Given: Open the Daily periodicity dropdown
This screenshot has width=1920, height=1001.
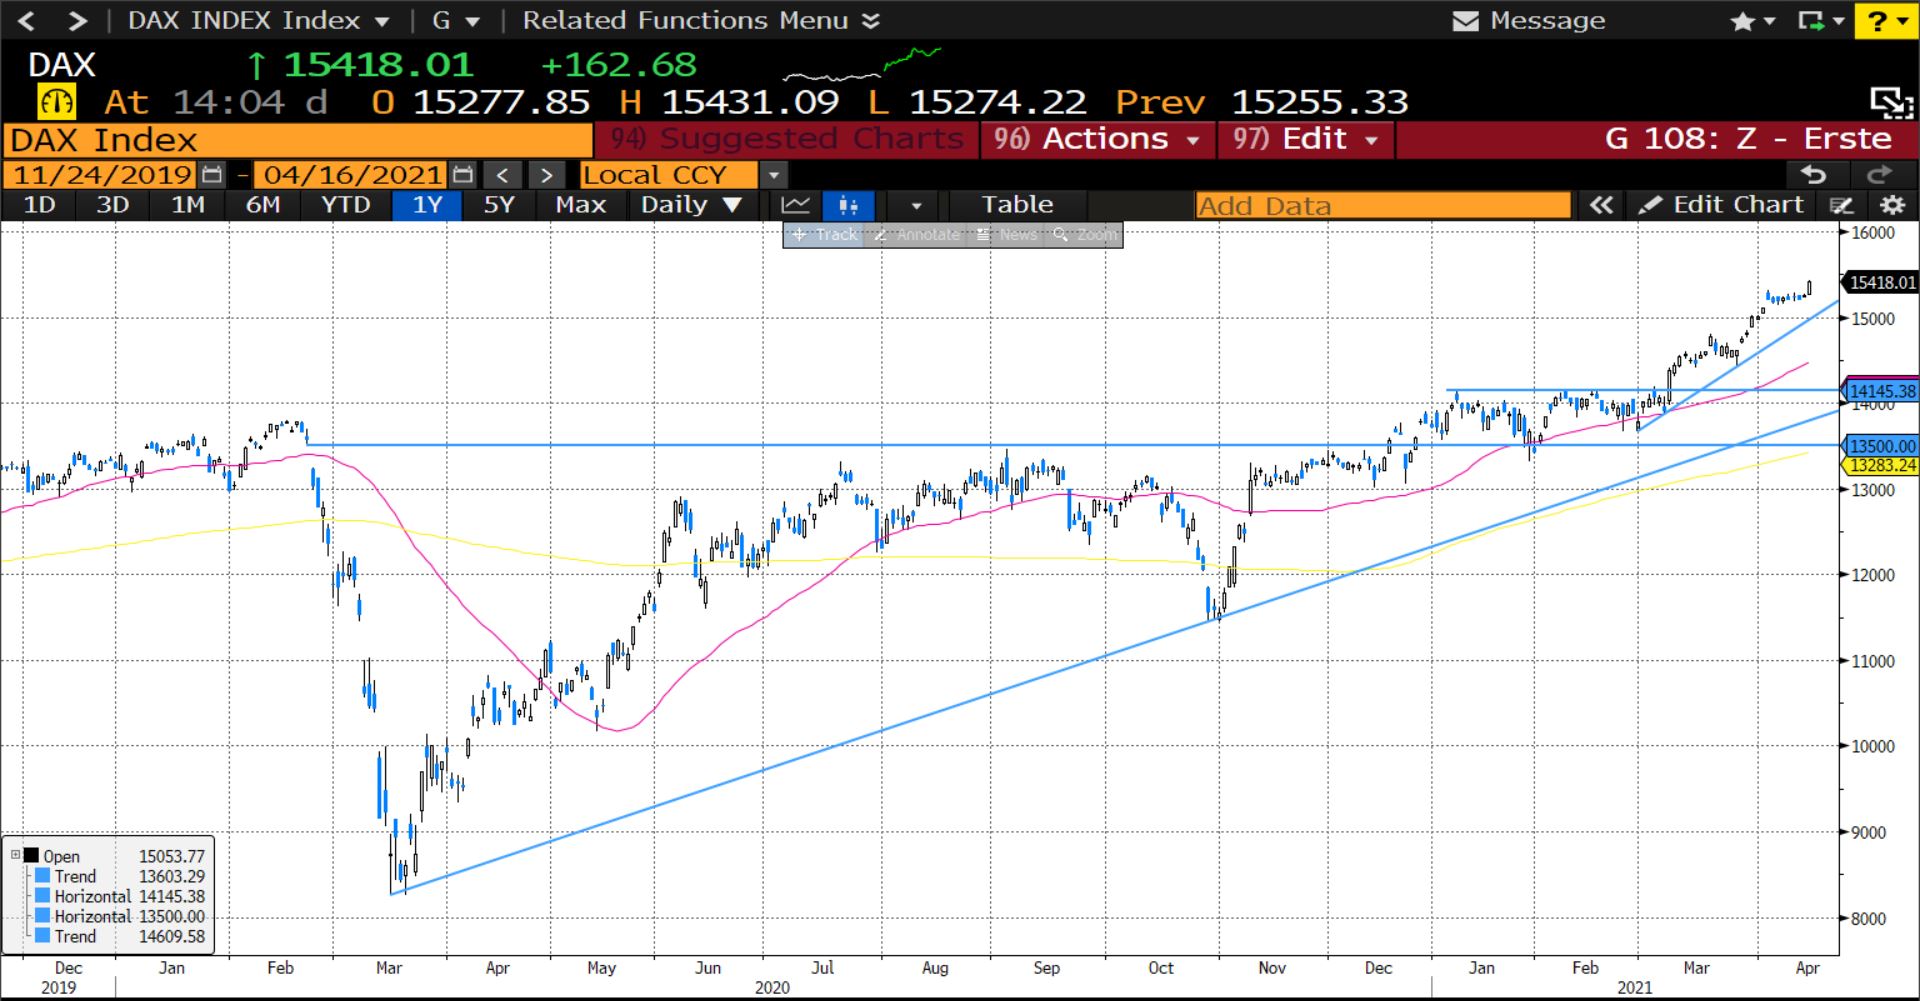Looking at the screenshot, I should click(691, 205).
